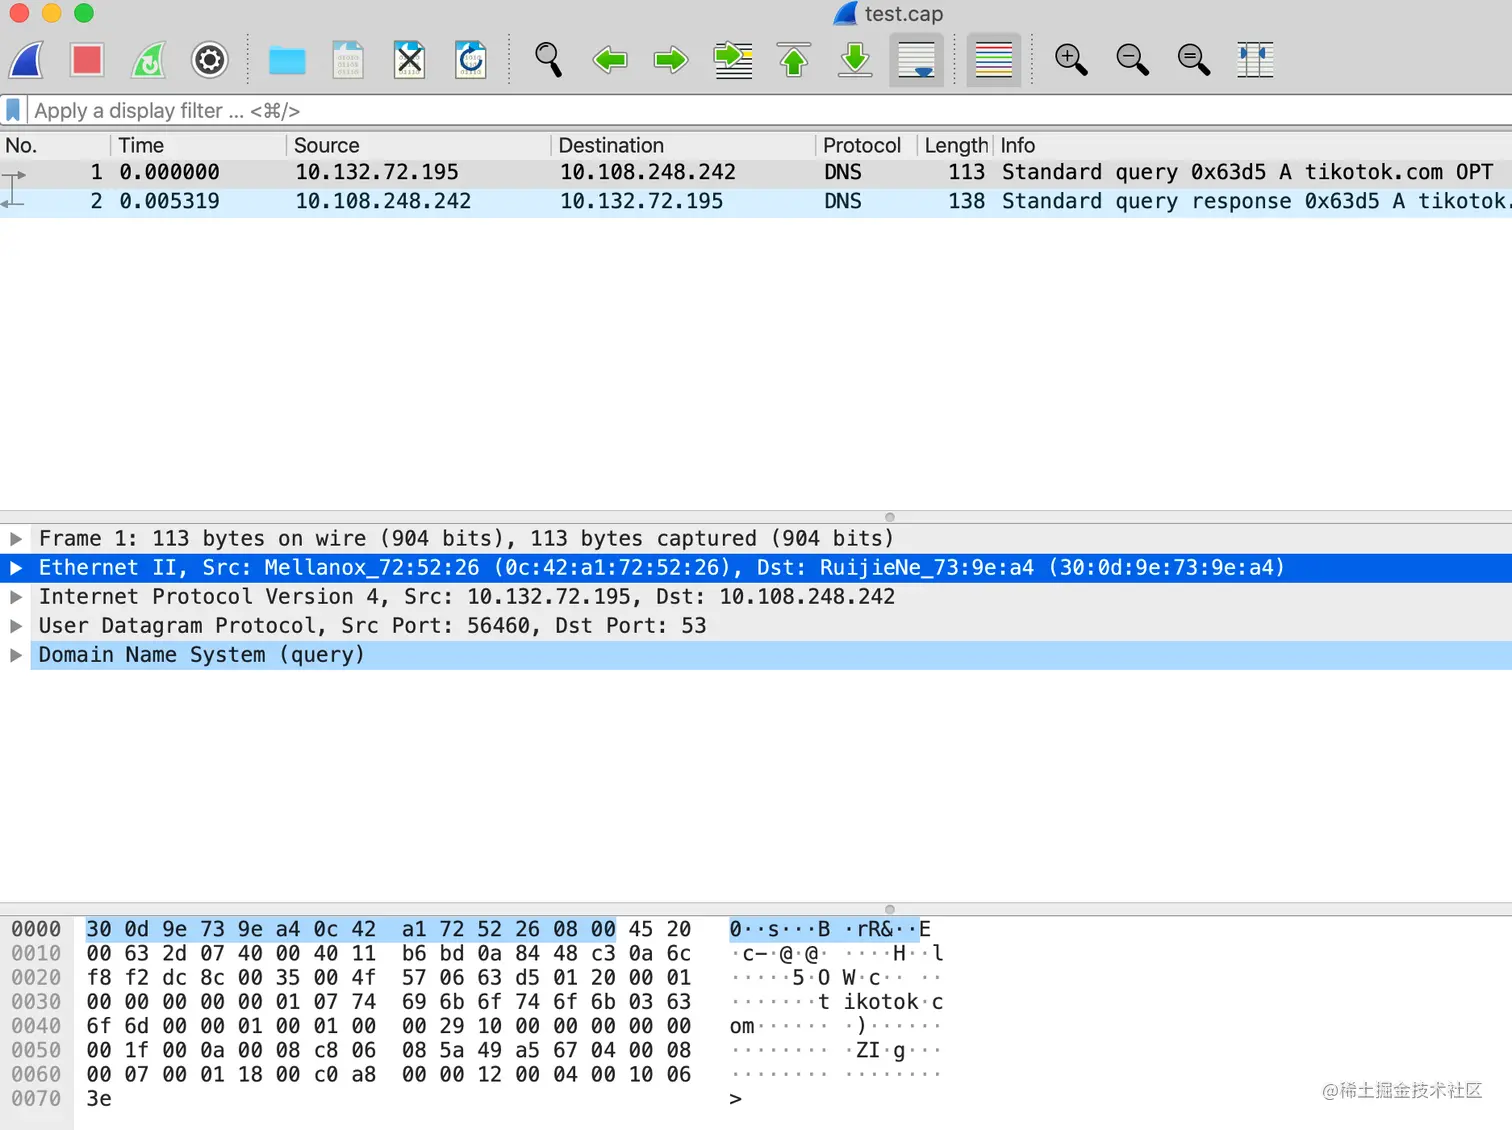Find a packet with magnifier icon
The height and width of the screenshot is (1130, 1512).
click(x=548, y=60)
